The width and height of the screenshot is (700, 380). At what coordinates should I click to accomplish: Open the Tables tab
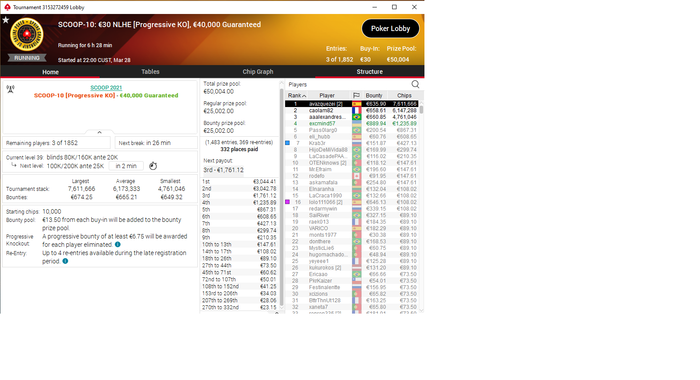pyautogui.click(x=150, y=71)
